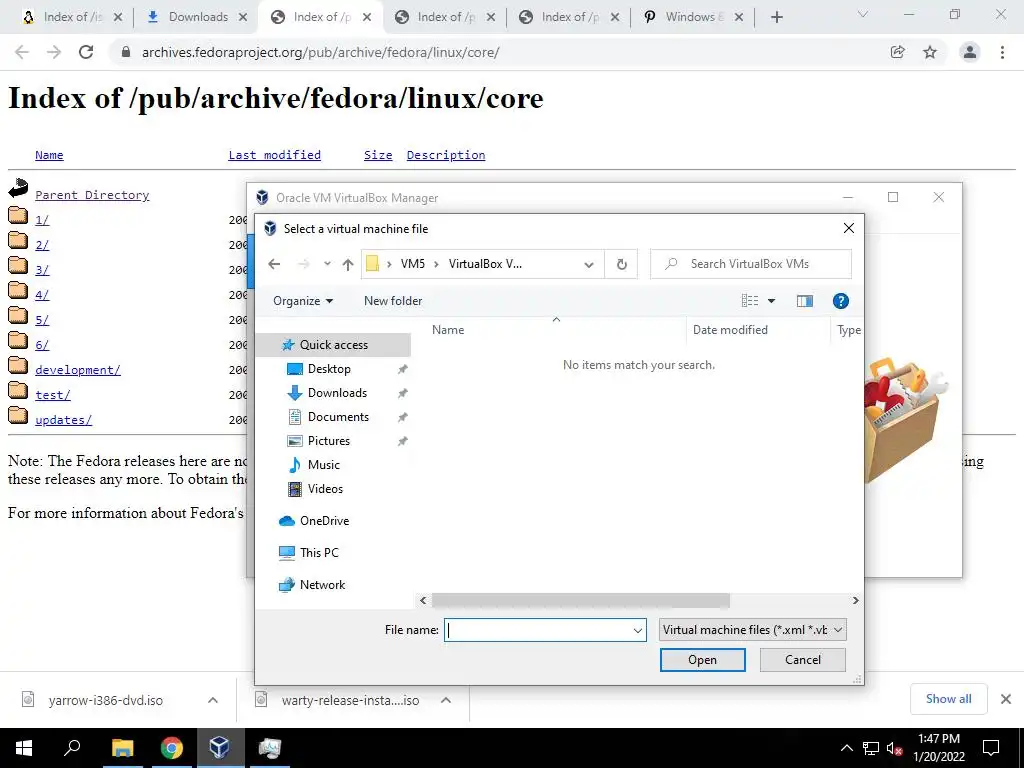Select This PC in navigation pane

click(x=319, y=552)
